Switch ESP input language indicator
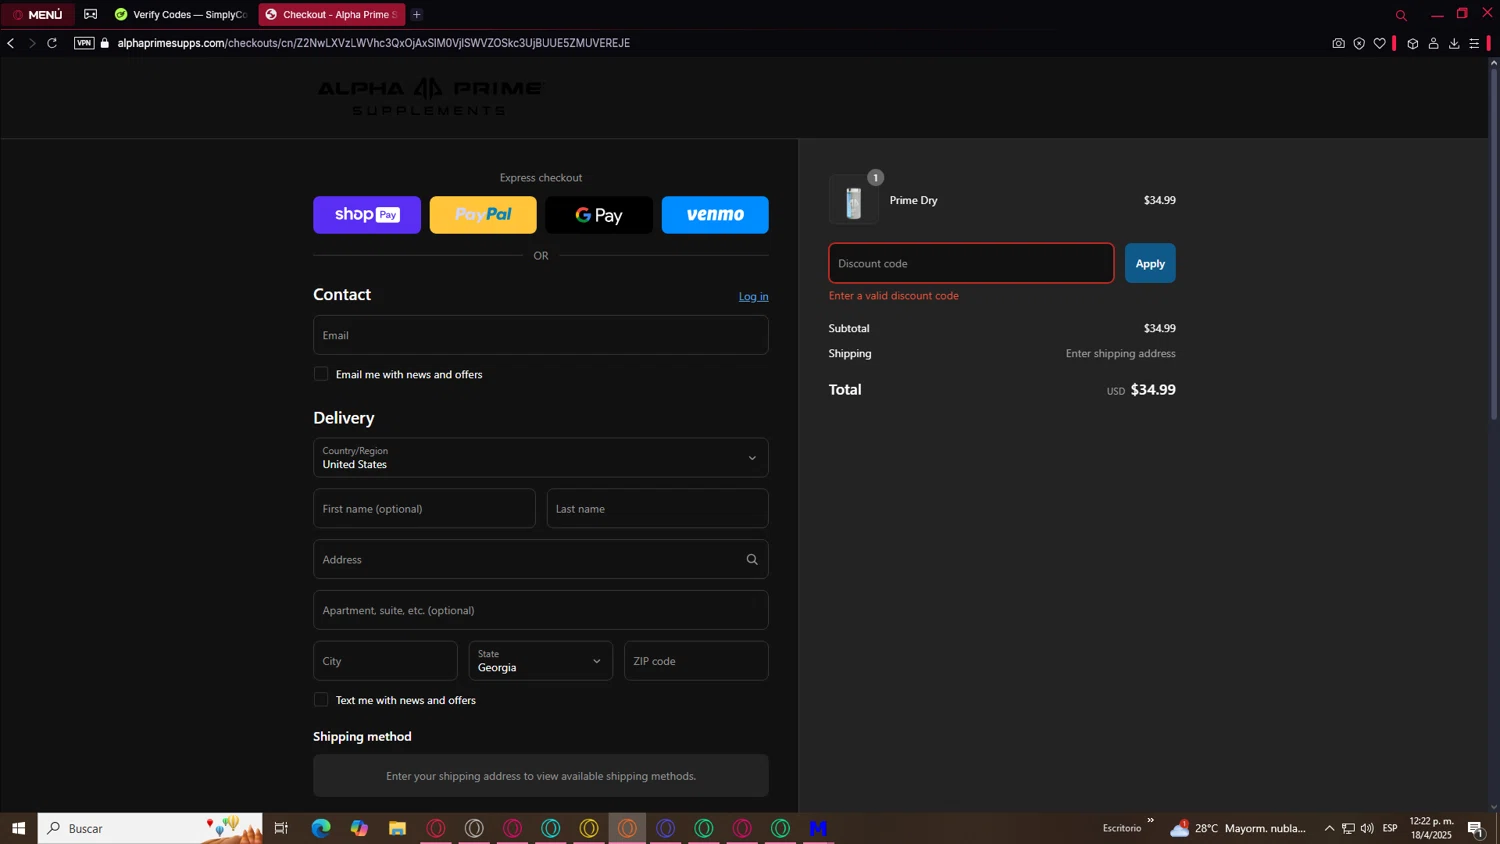The width and height of the screenshot is (1500, 844). (x=1390, y=828)
